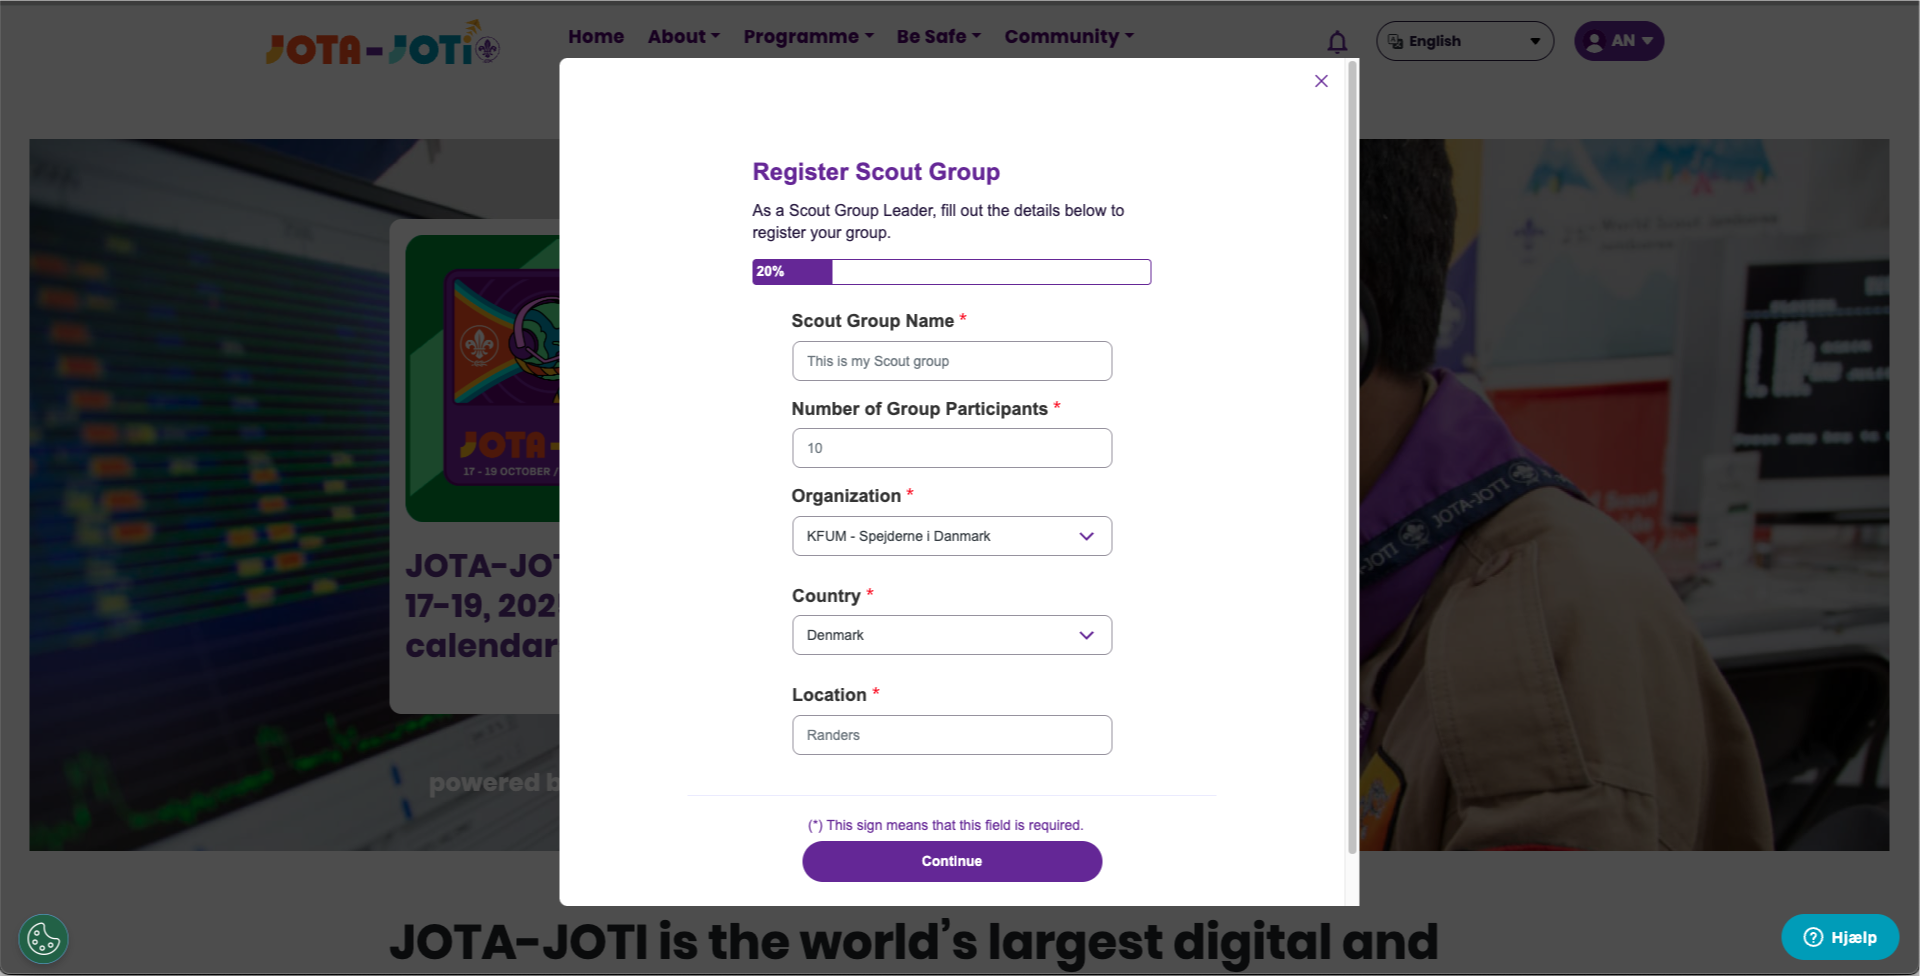Screen dimensions: 1920x976
Task: Go to the Home page
Action: point(596,36)
